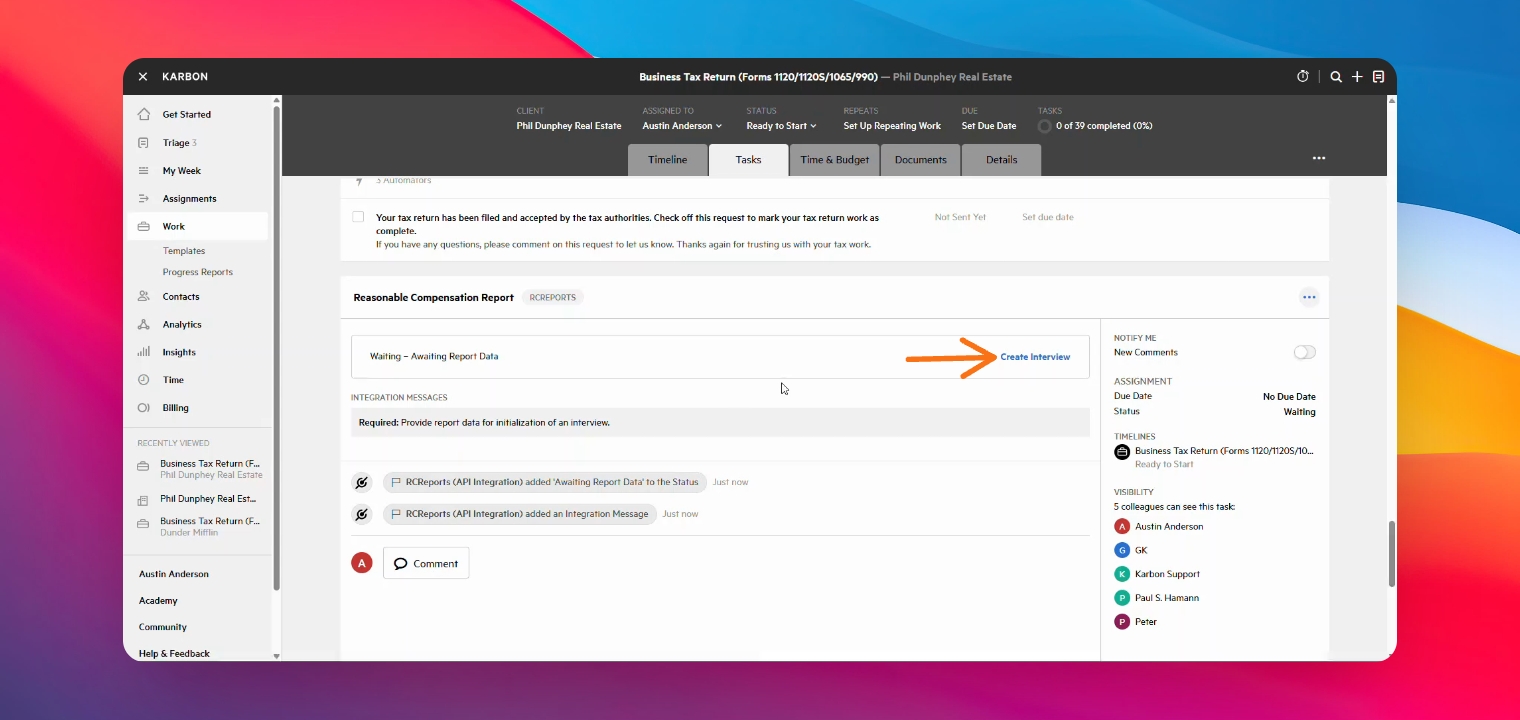Click the Assignments sidebar icon

(x=144, y=199)
